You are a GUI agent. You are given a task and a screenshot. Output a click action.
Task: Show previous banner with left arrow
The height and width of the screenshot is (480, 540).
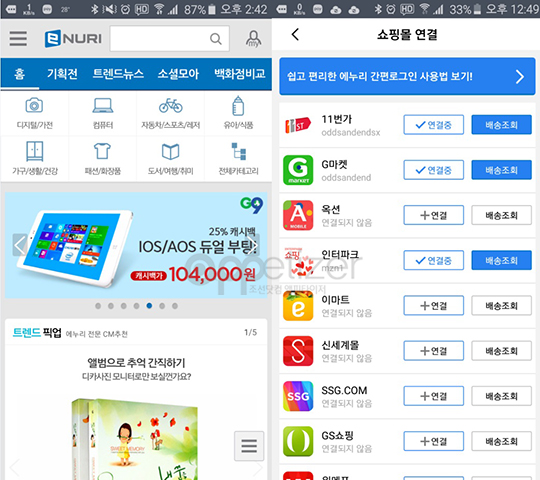pos(20,245)
